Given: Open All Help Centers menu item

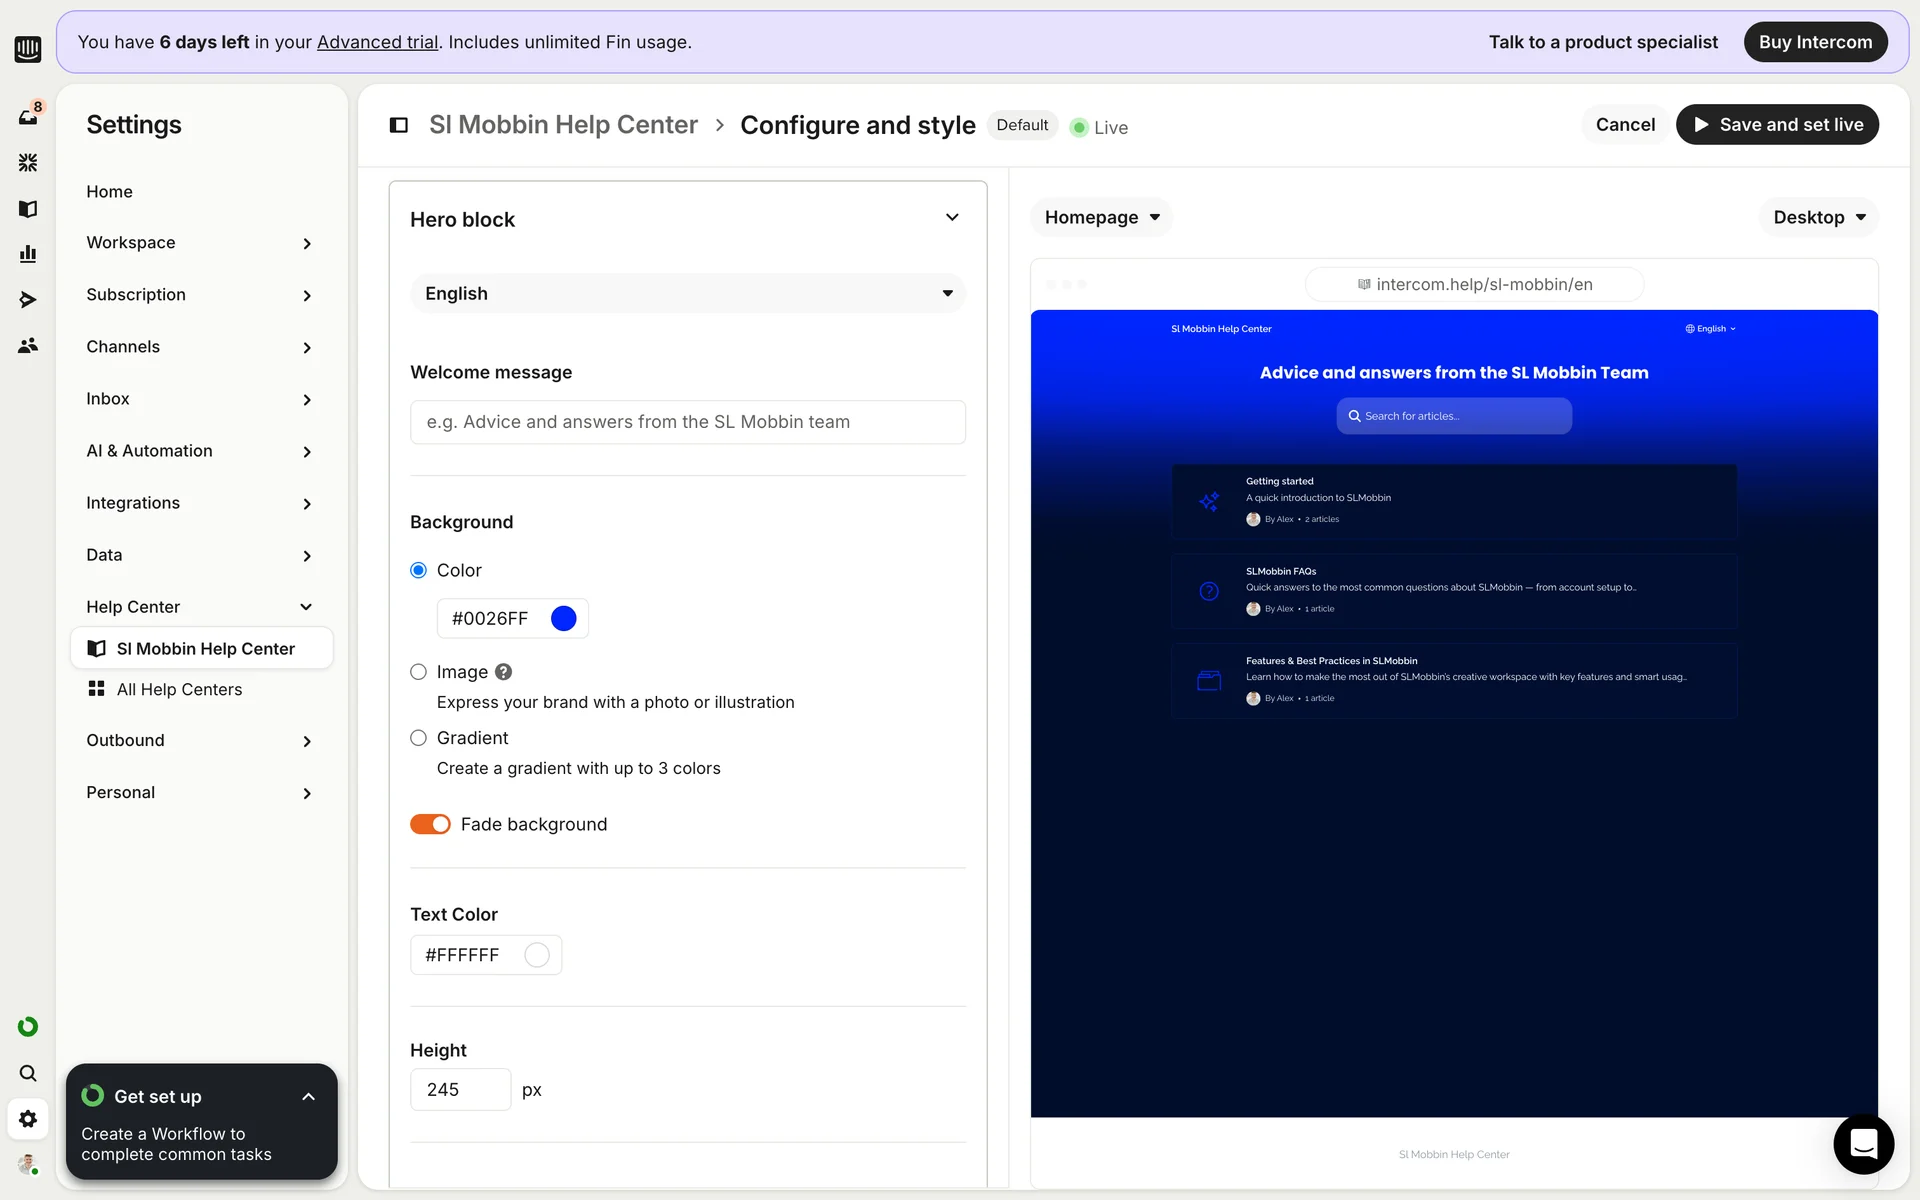Looking at the screenshot, I should [179, 689].
